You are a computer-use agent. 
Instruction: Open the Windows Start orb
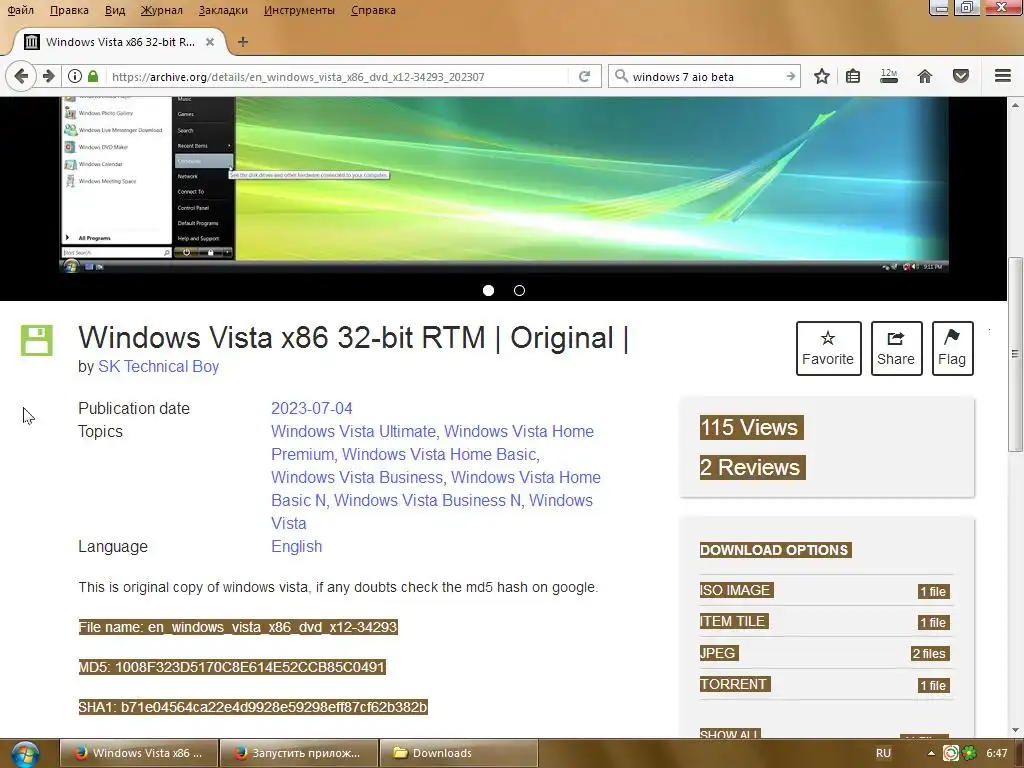[25, 754]
